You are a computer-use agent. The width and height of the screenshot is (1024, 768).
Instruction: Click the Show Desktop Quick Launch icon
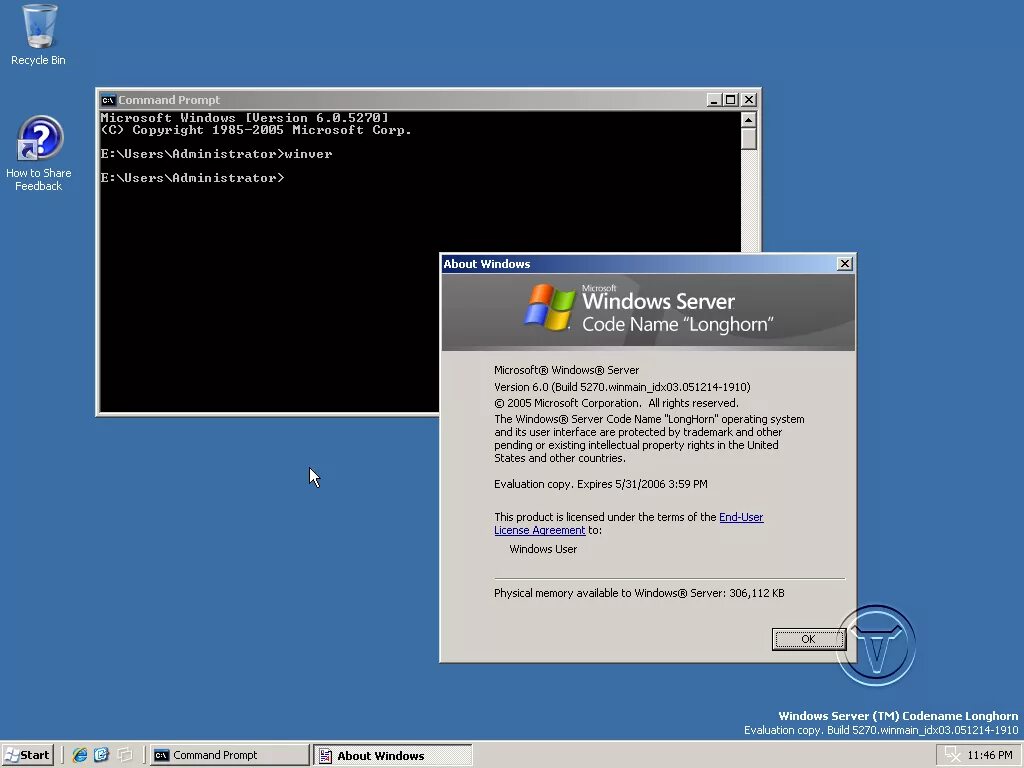[x=124, y=755]
